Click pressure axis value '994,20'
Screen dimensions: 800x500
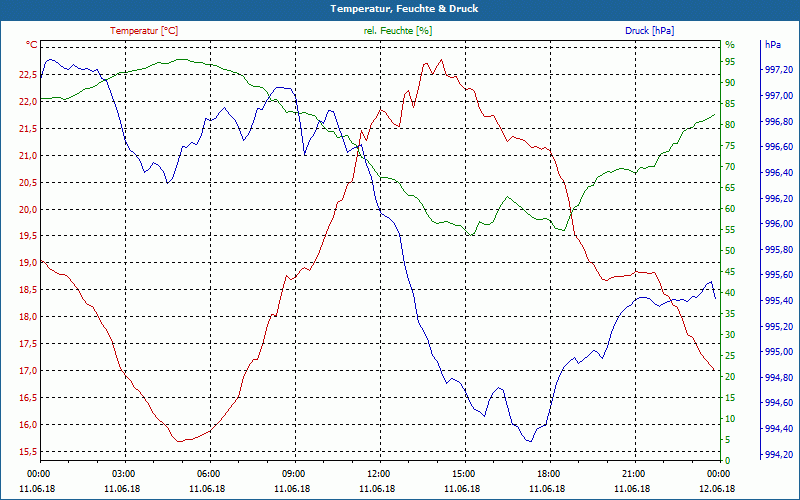[x=780, y=455]
